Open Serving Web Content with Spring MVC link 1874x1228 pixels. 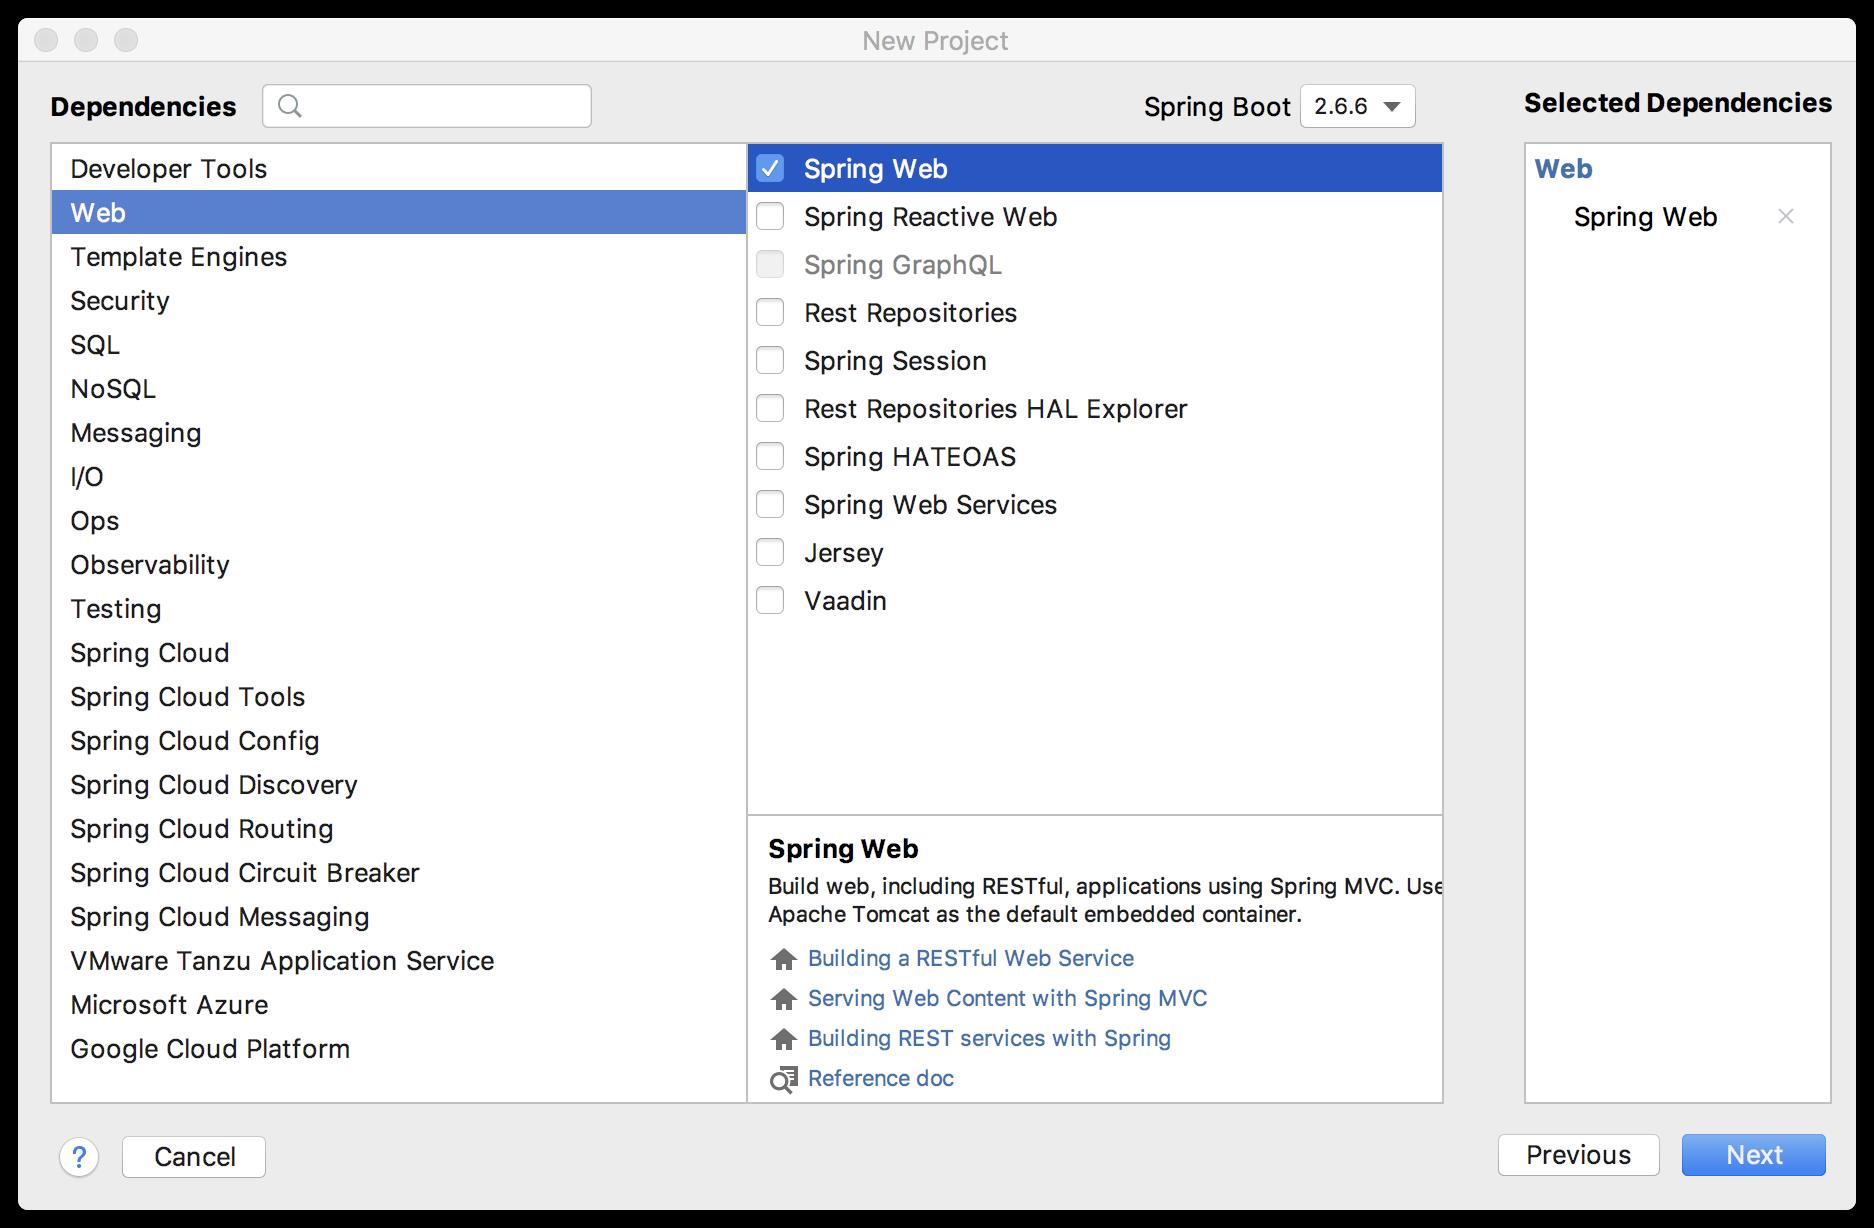click(x=1007, y=998)
